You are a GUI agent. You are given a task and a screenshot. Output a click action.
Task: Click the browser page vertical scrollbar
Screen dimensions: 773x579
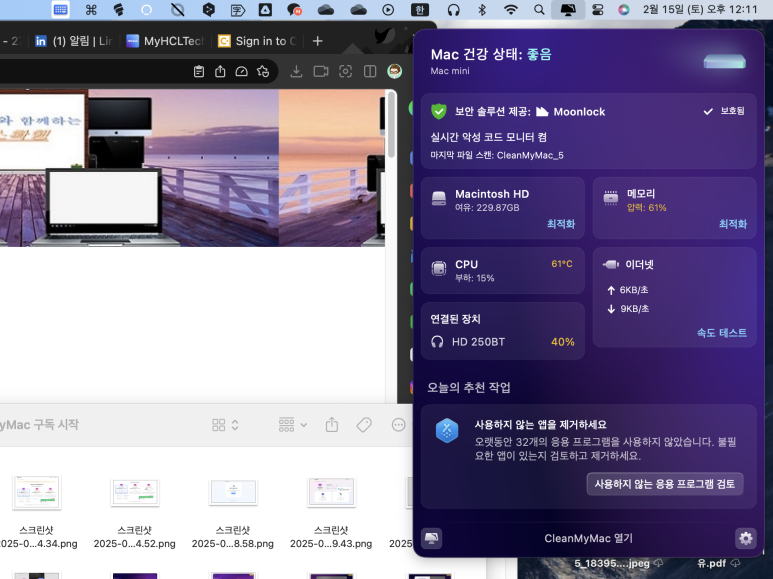click(x=391, y=125)
